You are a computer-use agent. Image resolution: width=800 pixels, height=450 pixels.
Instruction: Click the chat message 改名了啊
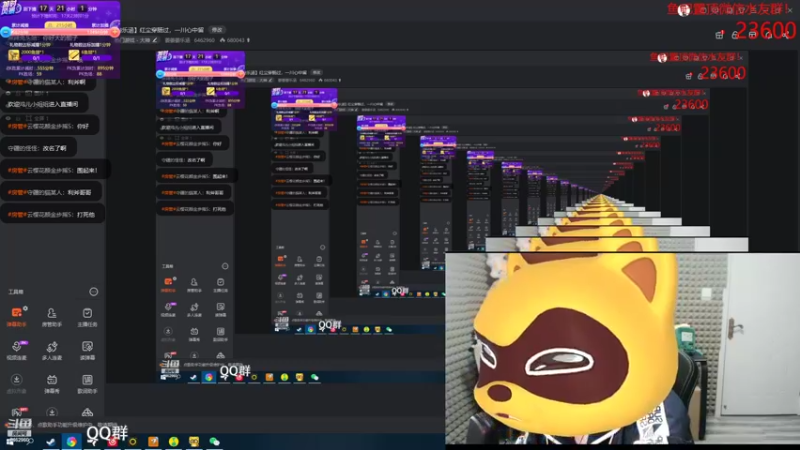coord(38,148)
